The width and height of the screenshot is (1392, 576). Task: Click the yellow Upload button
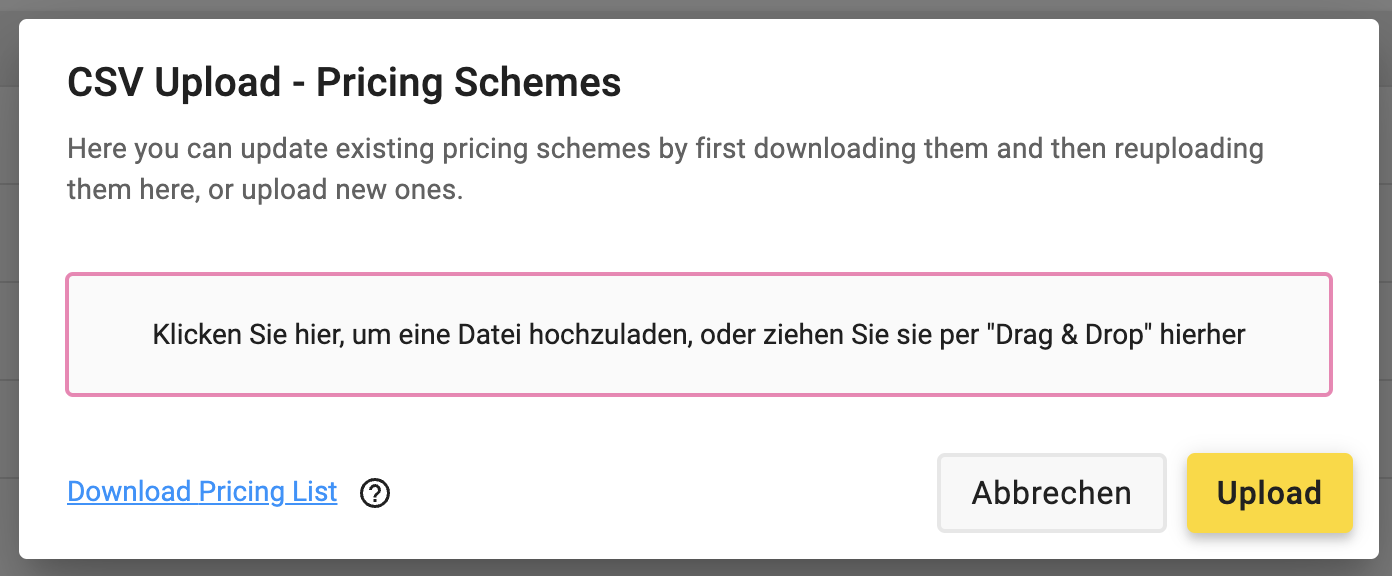coord(1269,493)
